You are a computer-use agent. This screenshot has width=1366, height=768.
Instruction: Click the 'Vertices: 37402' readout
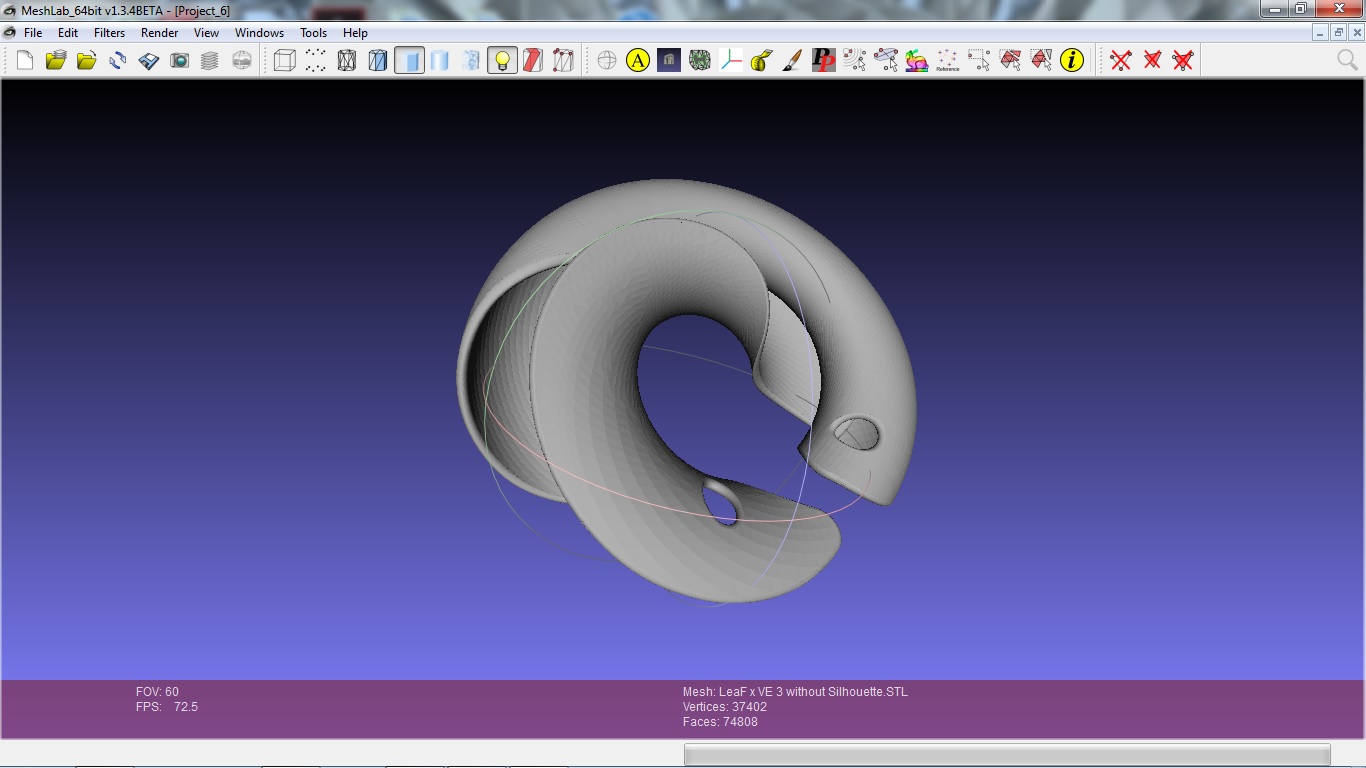pos(725,707)
